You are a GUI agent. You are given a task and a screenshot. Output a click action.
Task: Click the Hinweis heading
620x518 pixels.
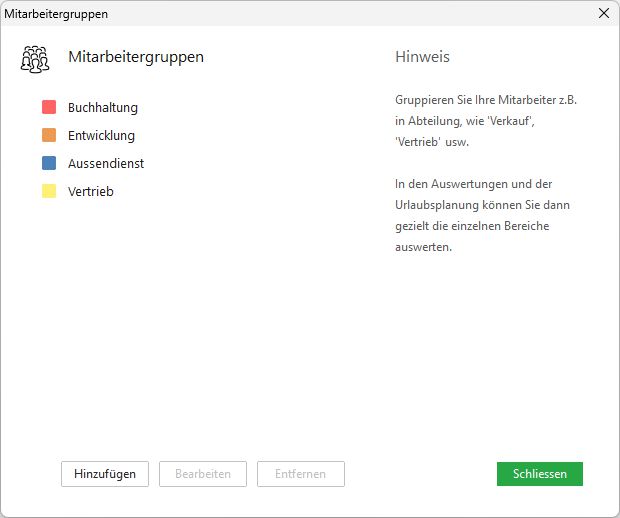pyautogui.click(x=422, y=57)
